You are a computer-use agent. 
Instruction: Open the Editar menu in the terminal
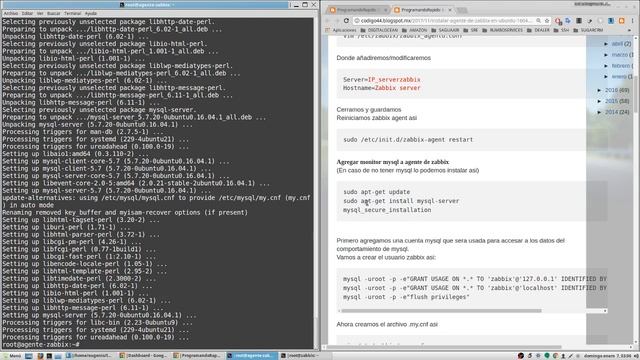pyautogui.click(x=27, y=13)
